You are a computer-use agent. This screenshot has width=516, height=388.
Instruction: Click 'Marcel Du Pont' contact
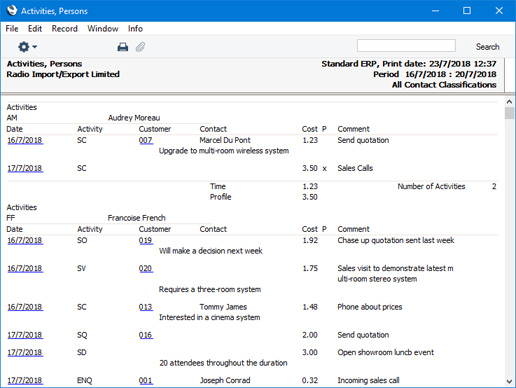point(225,140)
